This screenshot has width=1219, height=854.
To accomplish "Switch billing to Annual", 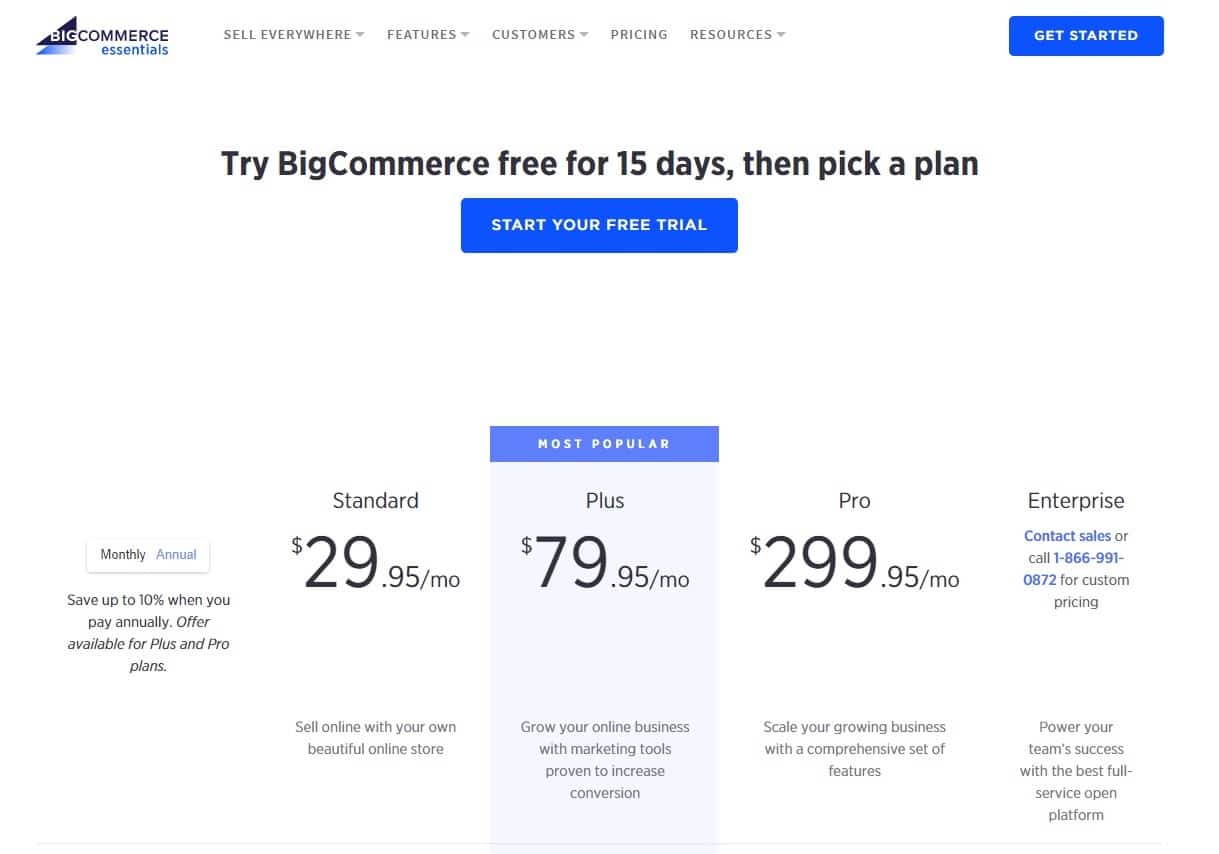I will click(176, 554).
